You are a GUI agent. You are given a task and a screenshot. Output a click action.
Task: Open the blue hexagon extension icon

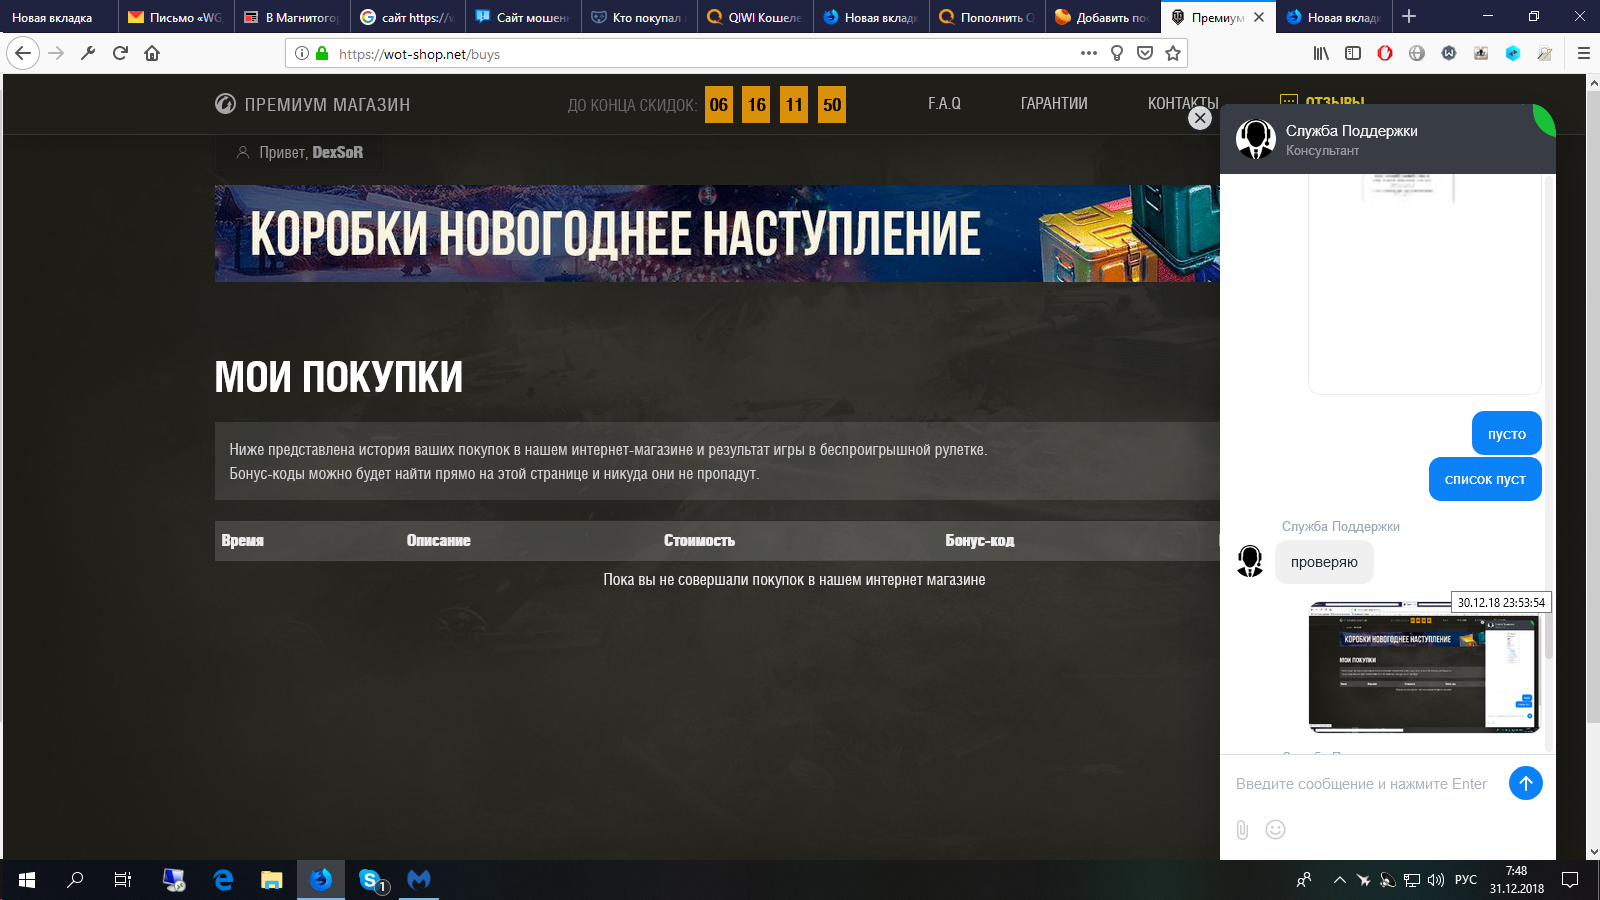pyautogui.click(x=1513, y=53)
